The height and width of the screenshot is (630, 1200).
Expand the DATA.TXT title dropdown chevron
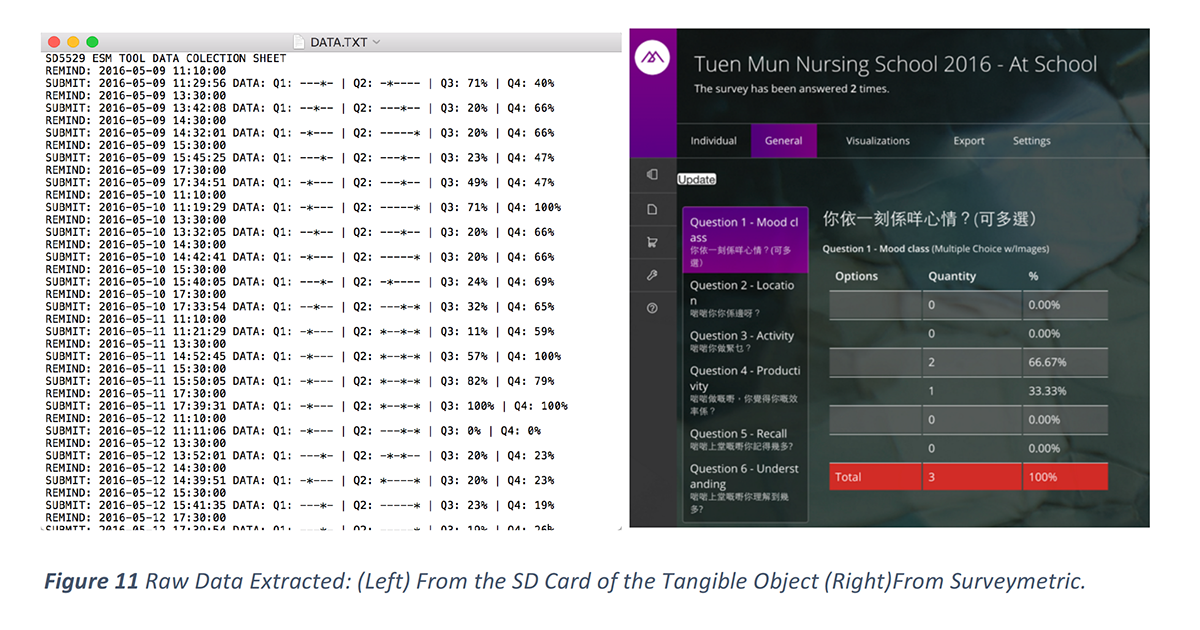376,42
